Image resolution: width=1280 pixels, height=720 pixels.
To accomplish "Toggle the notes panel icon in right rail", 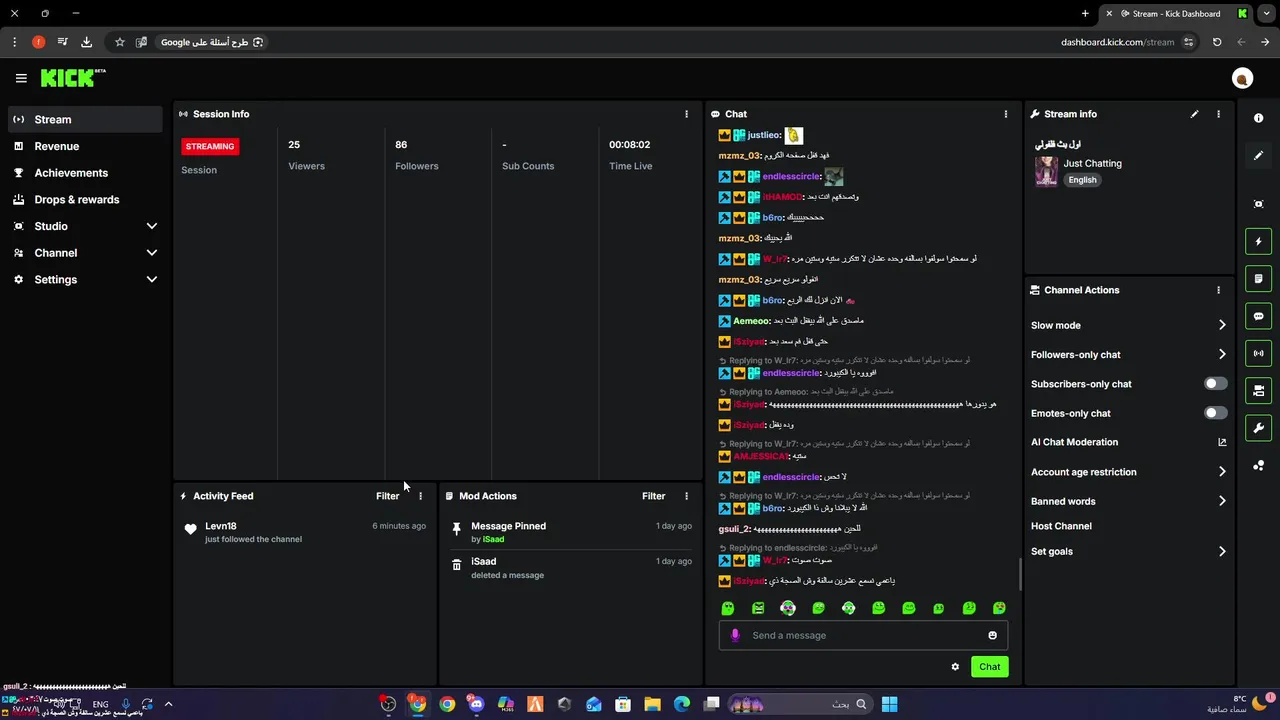I will 1258,278.
